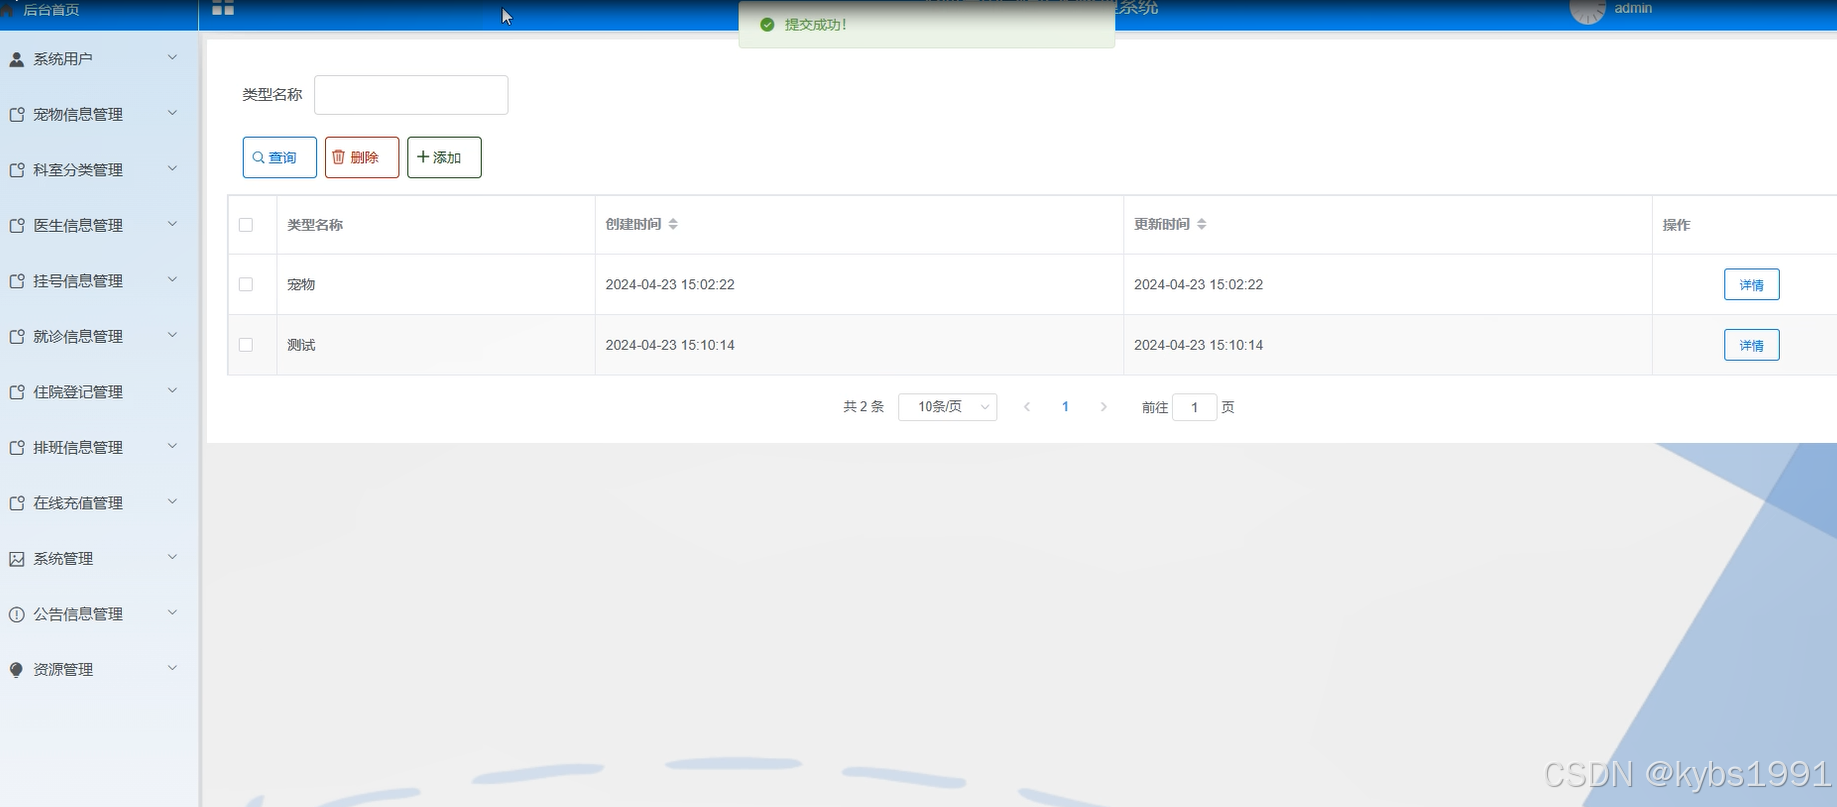This screenshot has height=807, width=1837.
Task: Click the 医生信息管理 sidebar icon
Action: pyautogui.click(x=16, y=226)
